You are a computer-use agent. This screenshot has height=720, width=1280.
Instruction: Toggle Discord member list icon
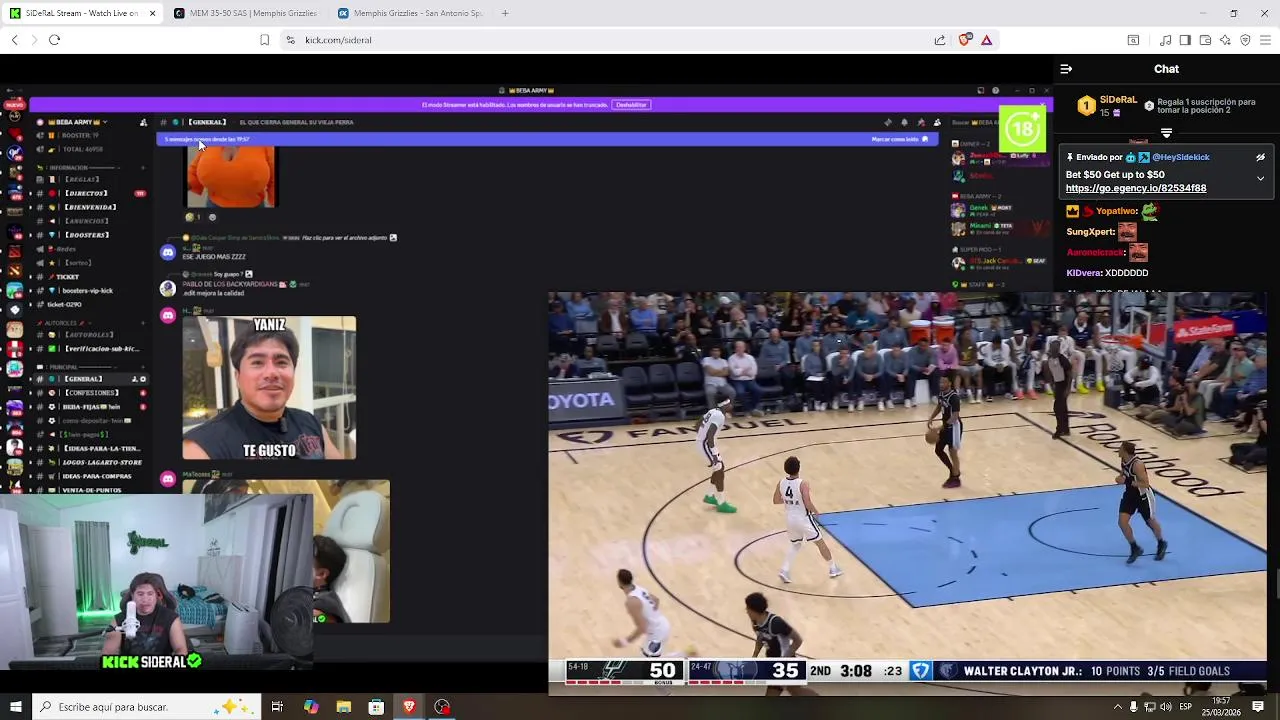pos(937,122)
